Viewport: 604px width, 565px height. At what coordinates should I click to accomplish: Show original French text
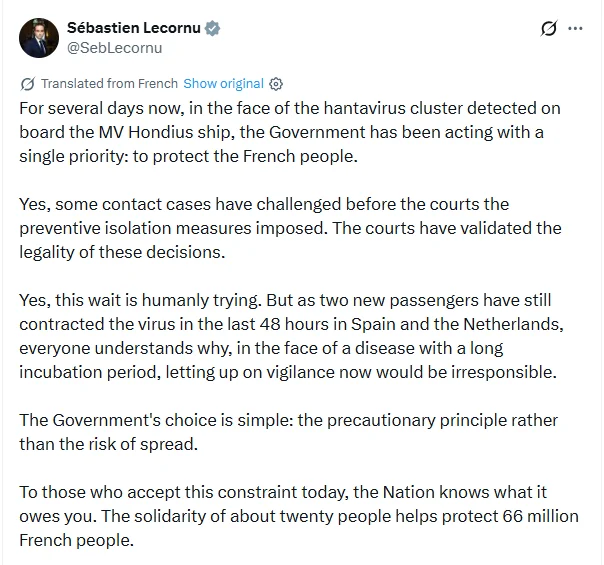pyautogui.click(x=223, y=83)
